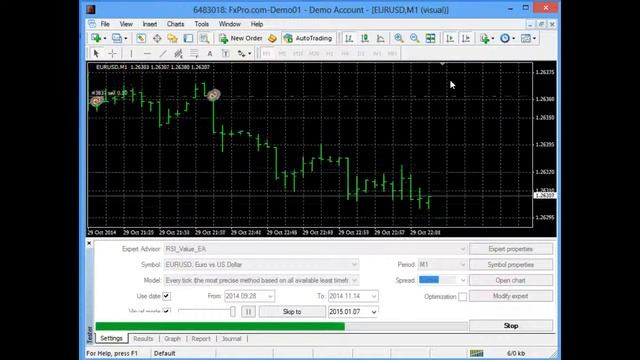640x360 pixels.
Task: Click the New Order button
Action: pos(241,38)
